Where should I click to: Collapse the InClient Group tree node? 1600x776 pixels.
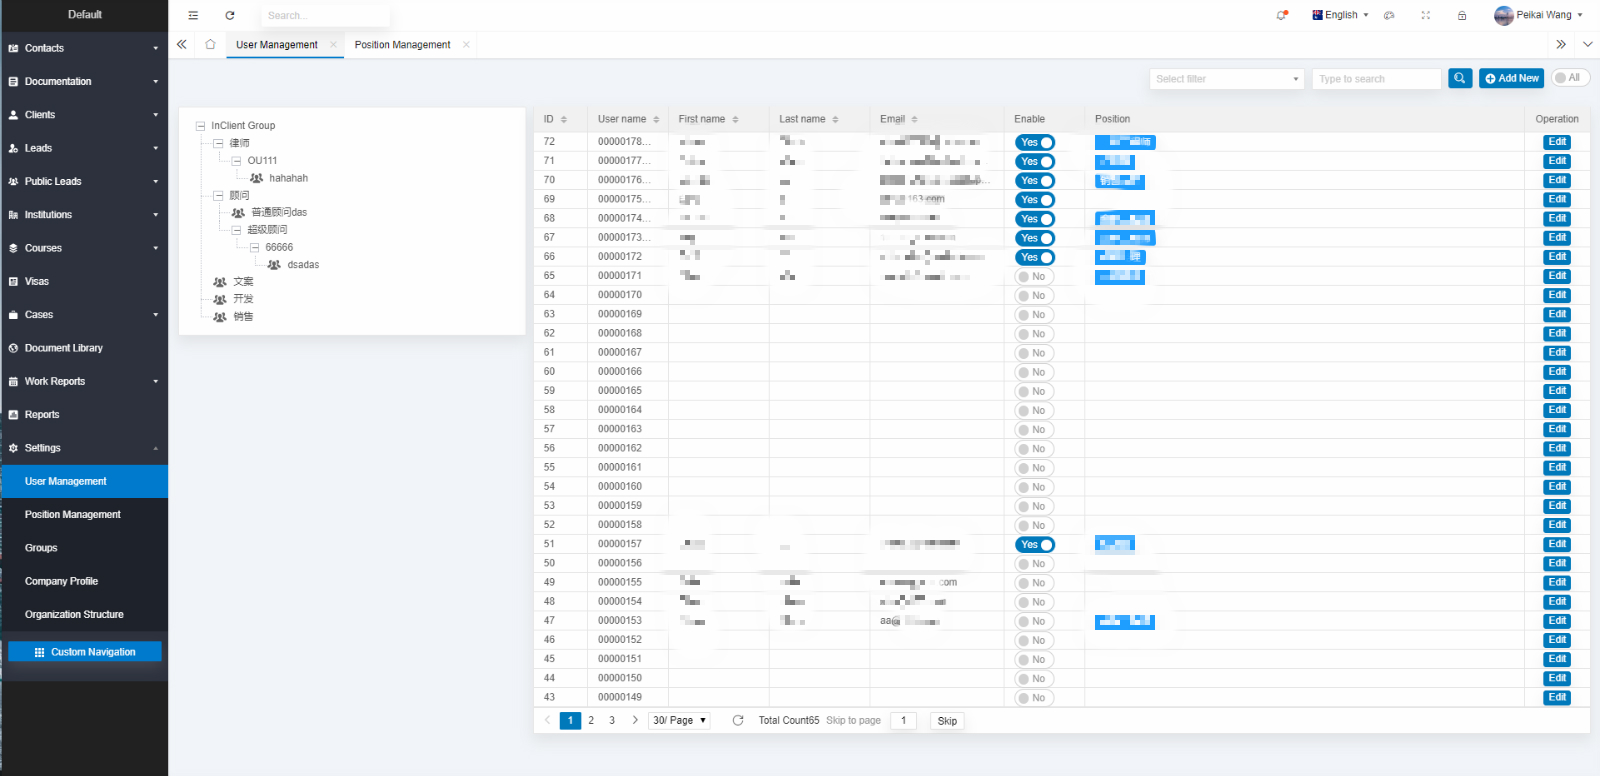(200, 126)
